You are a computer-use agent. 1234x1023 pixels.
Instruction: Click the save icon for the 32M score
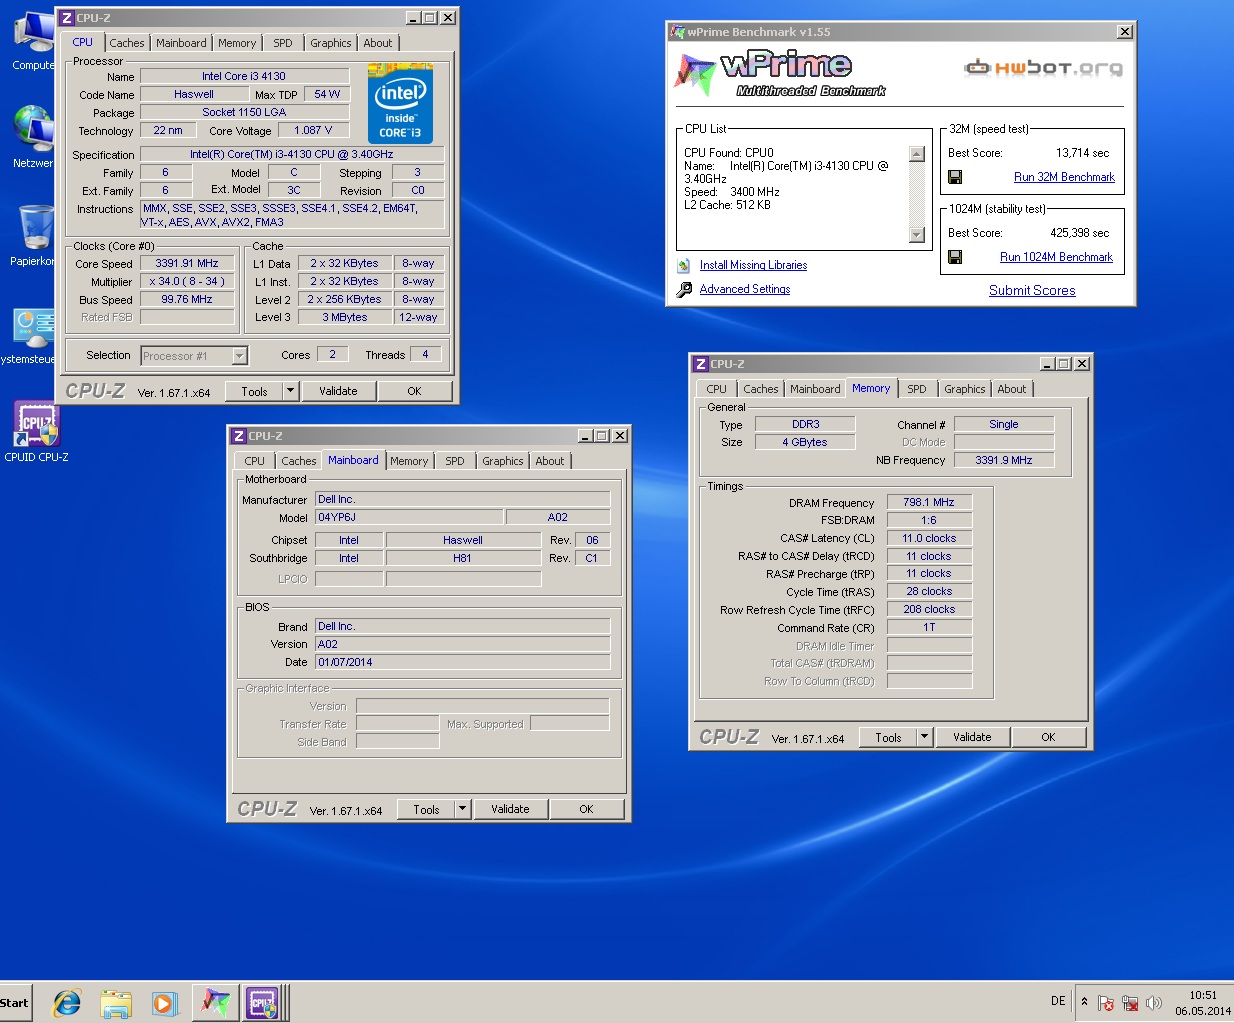(x=955, y=177)
